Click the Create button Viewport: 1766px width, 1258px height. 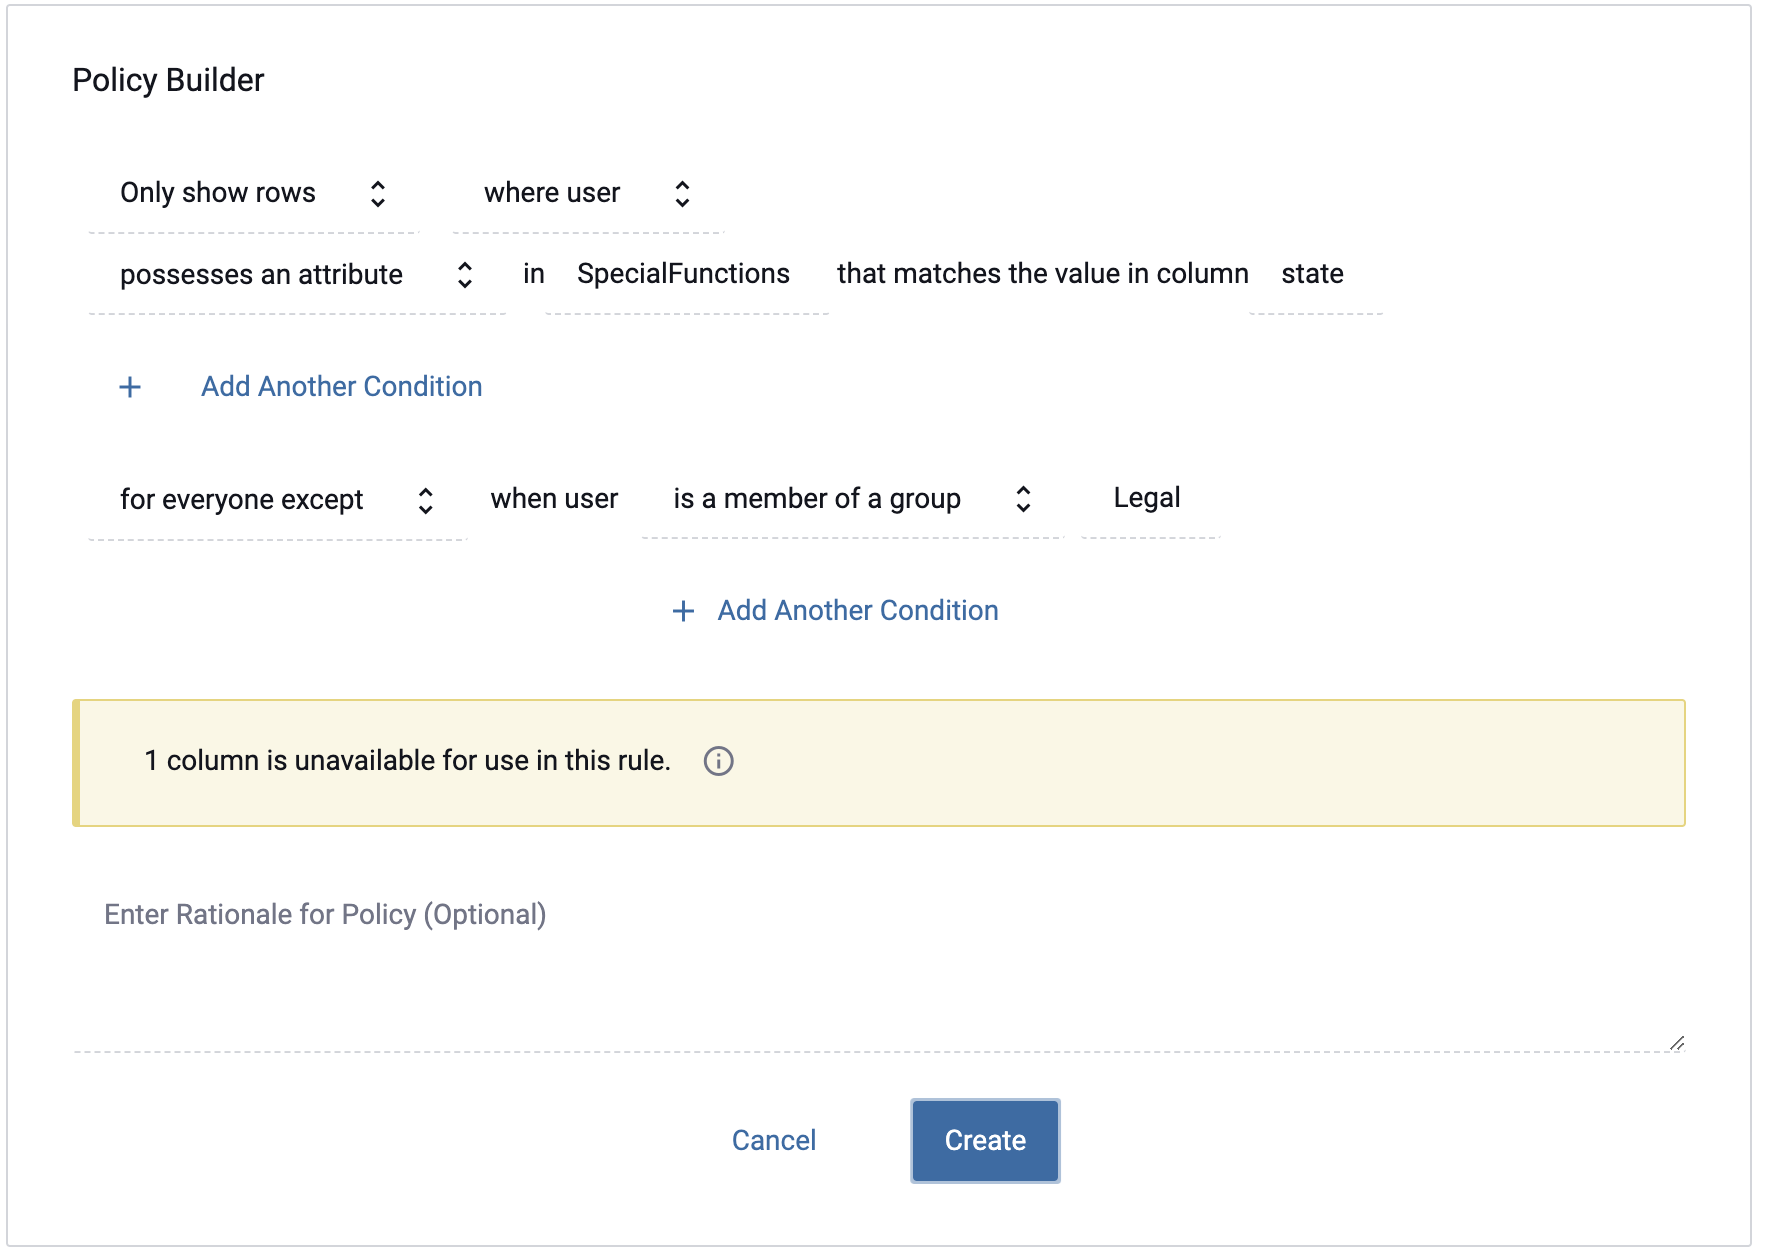point(985,1141)
